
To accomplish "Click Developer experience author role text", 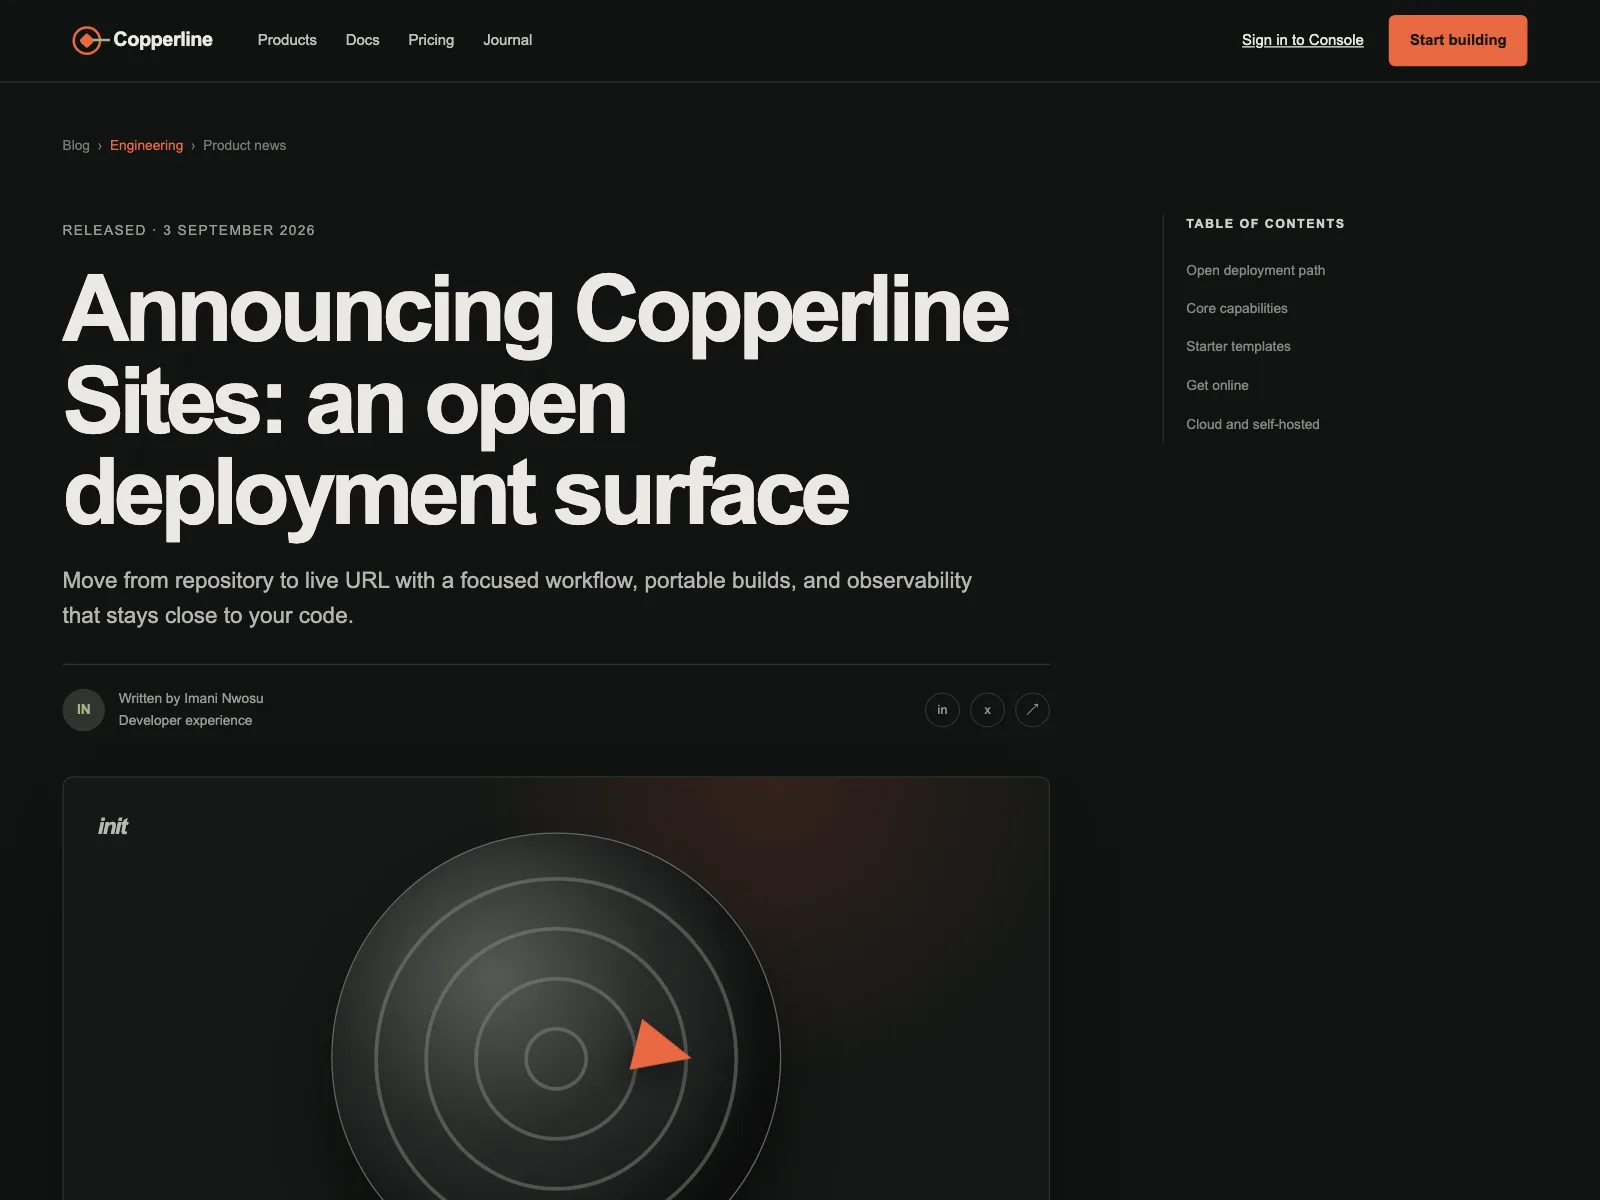I will [186, 720].
